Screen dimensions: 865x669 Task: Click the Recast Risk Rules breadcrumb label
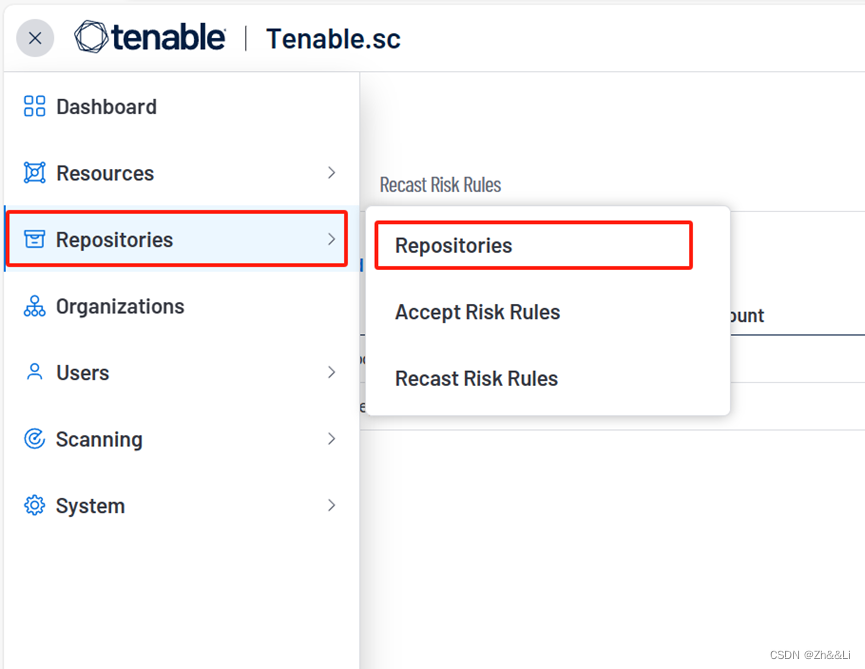click(440, 184)
